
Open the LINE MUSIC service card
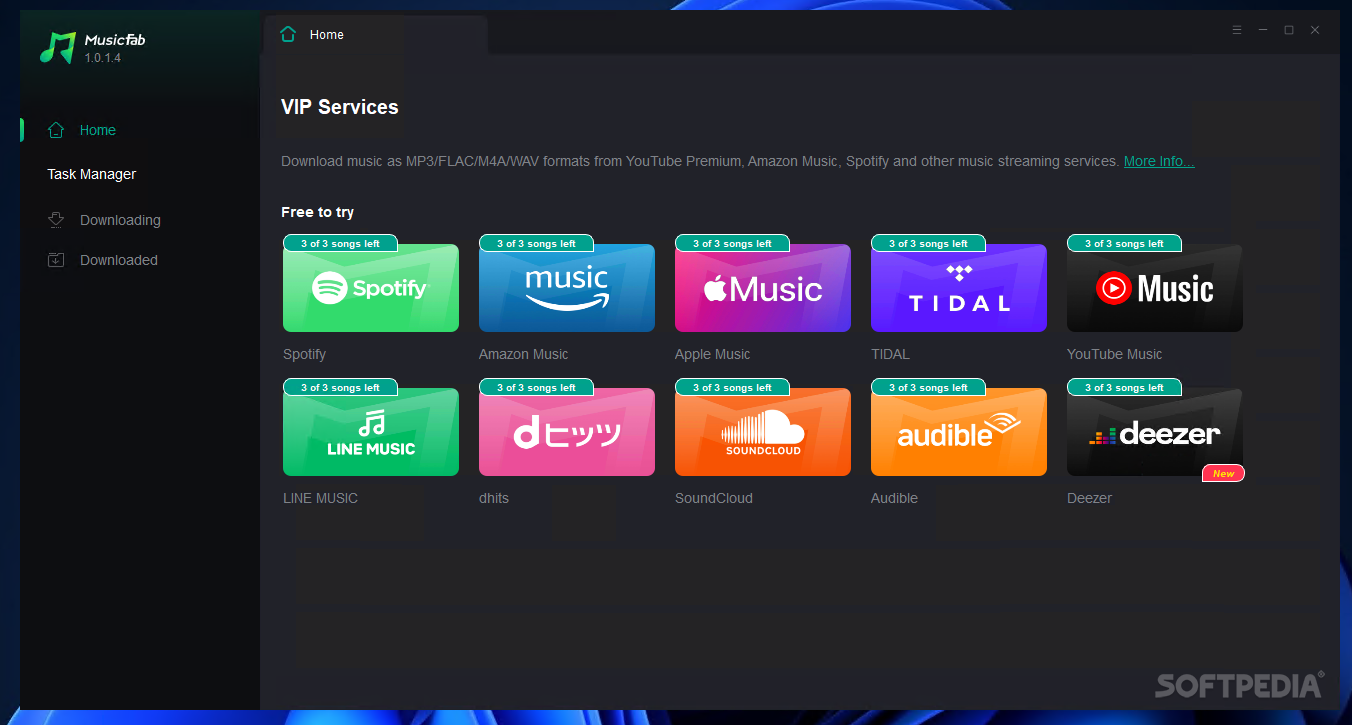pos(371,432)
